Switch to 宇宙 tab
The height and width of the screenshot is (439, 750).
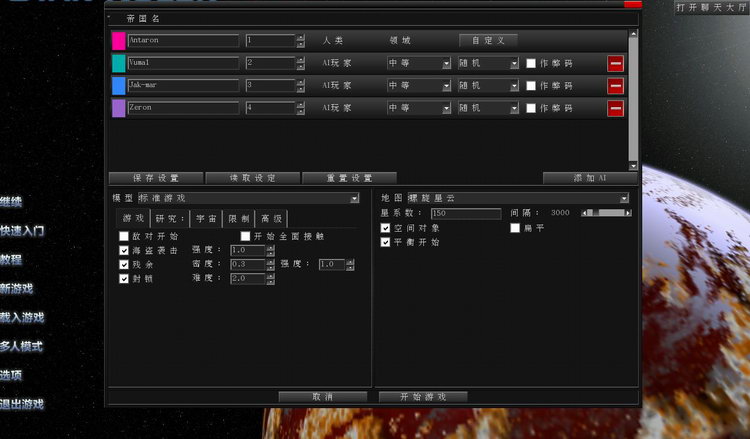click(x=206, y=219)
